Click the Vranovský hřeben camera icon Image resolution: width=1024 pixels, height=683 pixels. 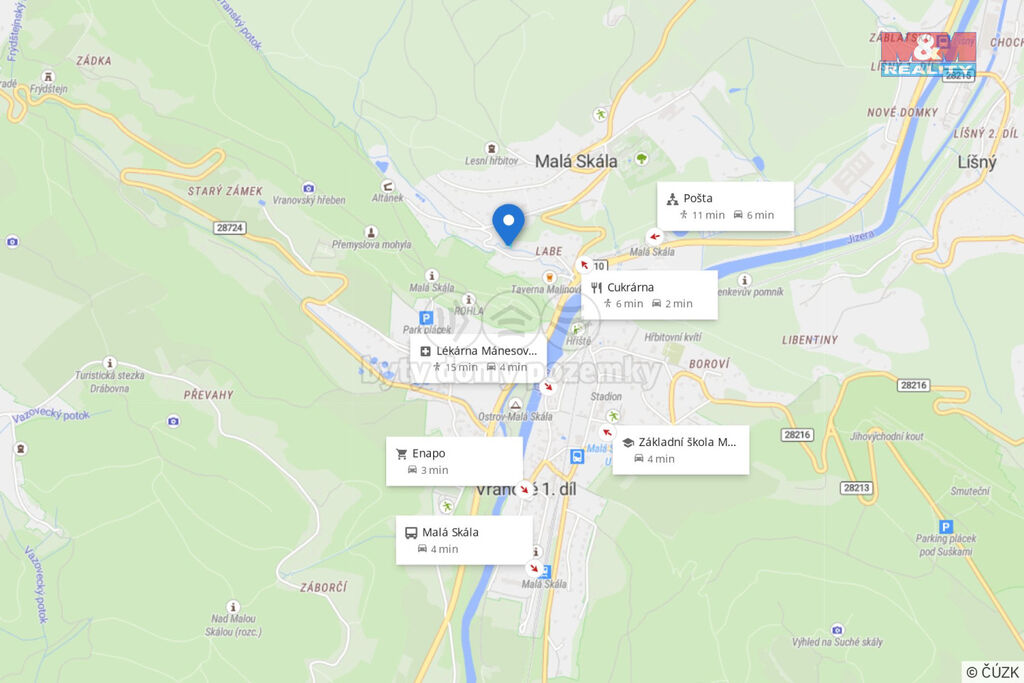308,188
